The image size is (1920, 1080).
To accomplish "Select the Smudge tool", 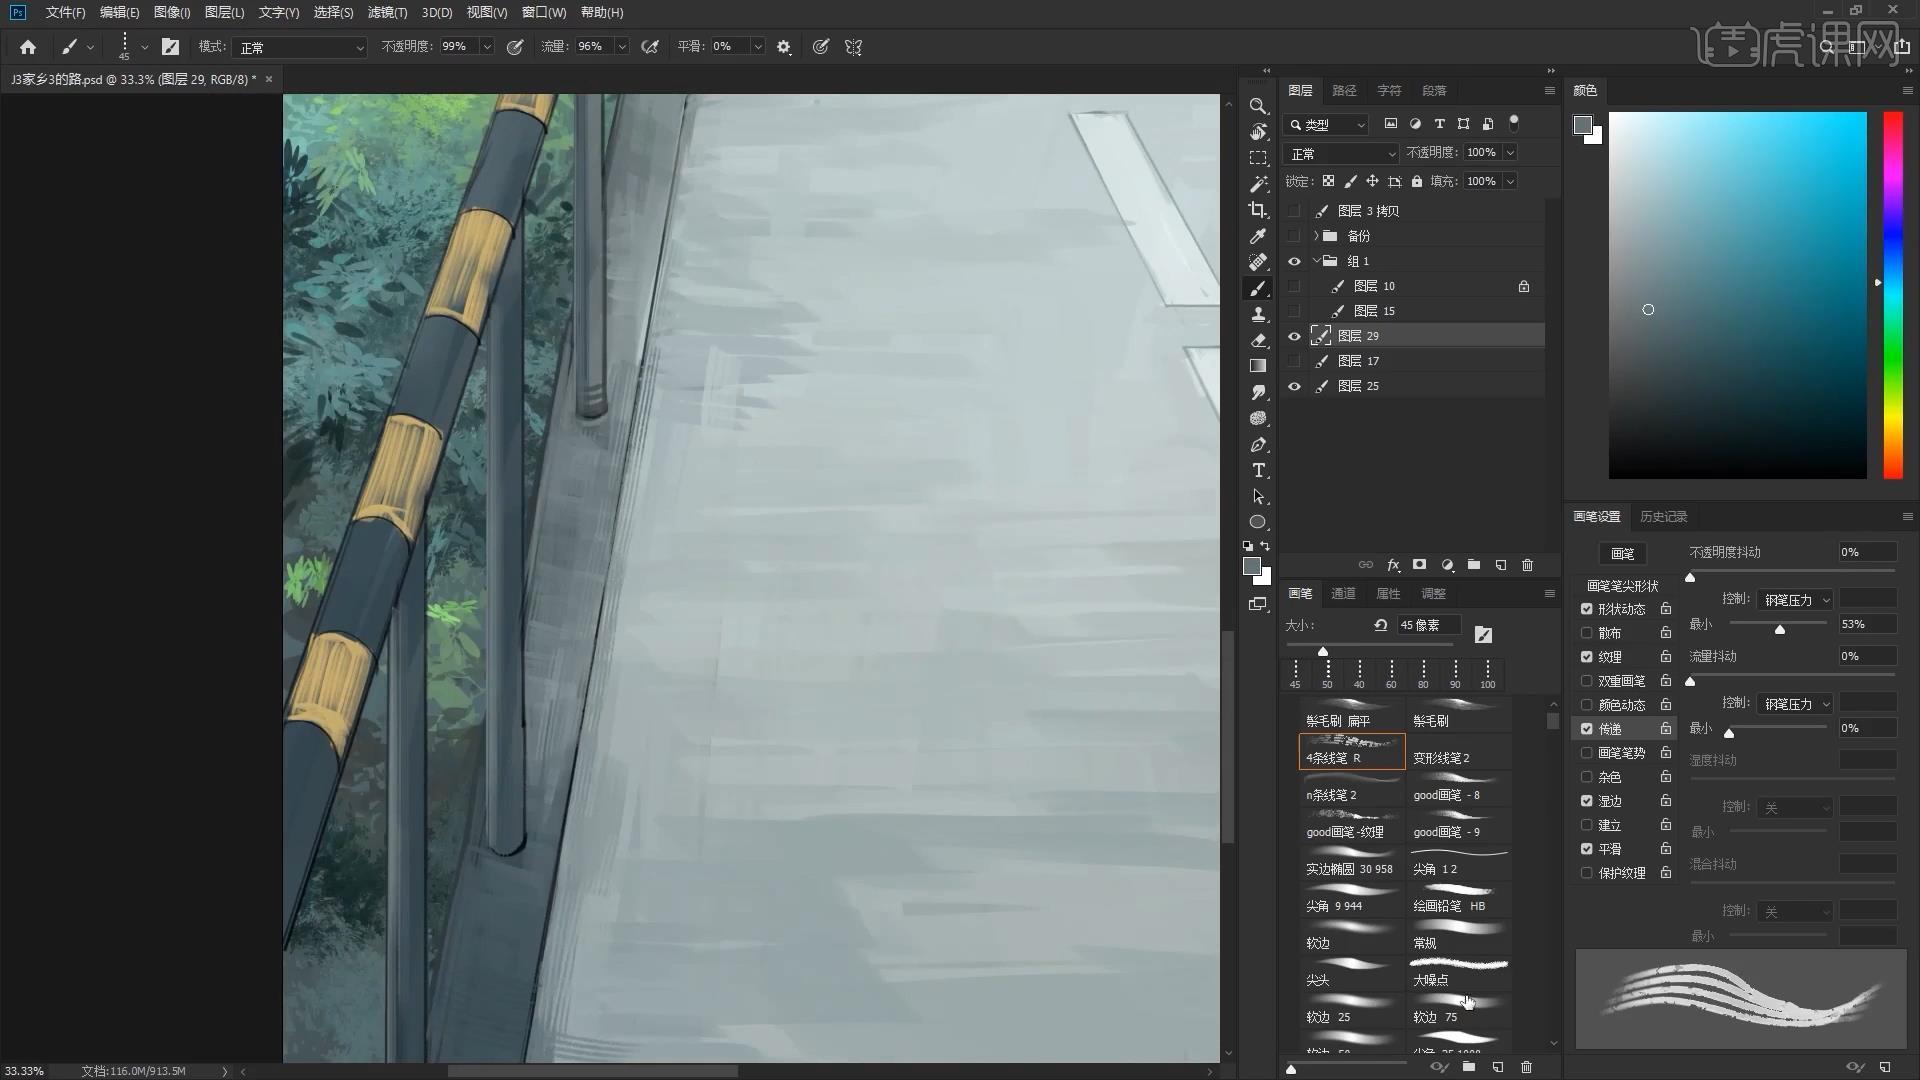I will click(1258, 392).
